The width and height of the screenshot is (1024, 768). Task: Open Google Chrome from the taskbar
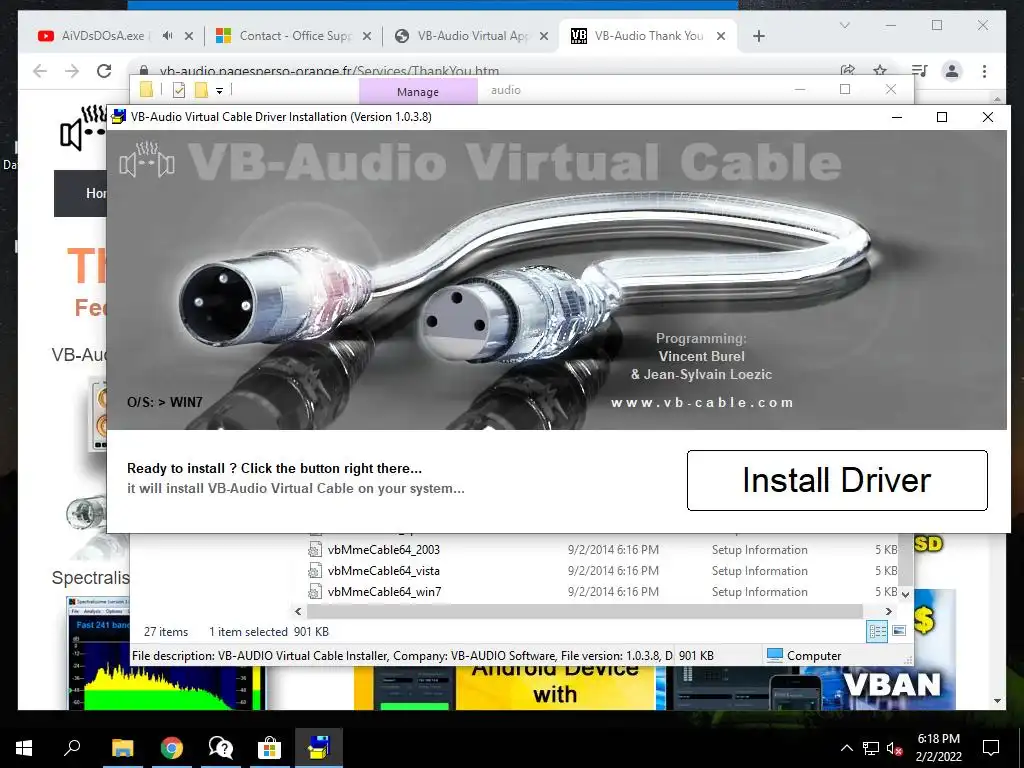[172, 748]
